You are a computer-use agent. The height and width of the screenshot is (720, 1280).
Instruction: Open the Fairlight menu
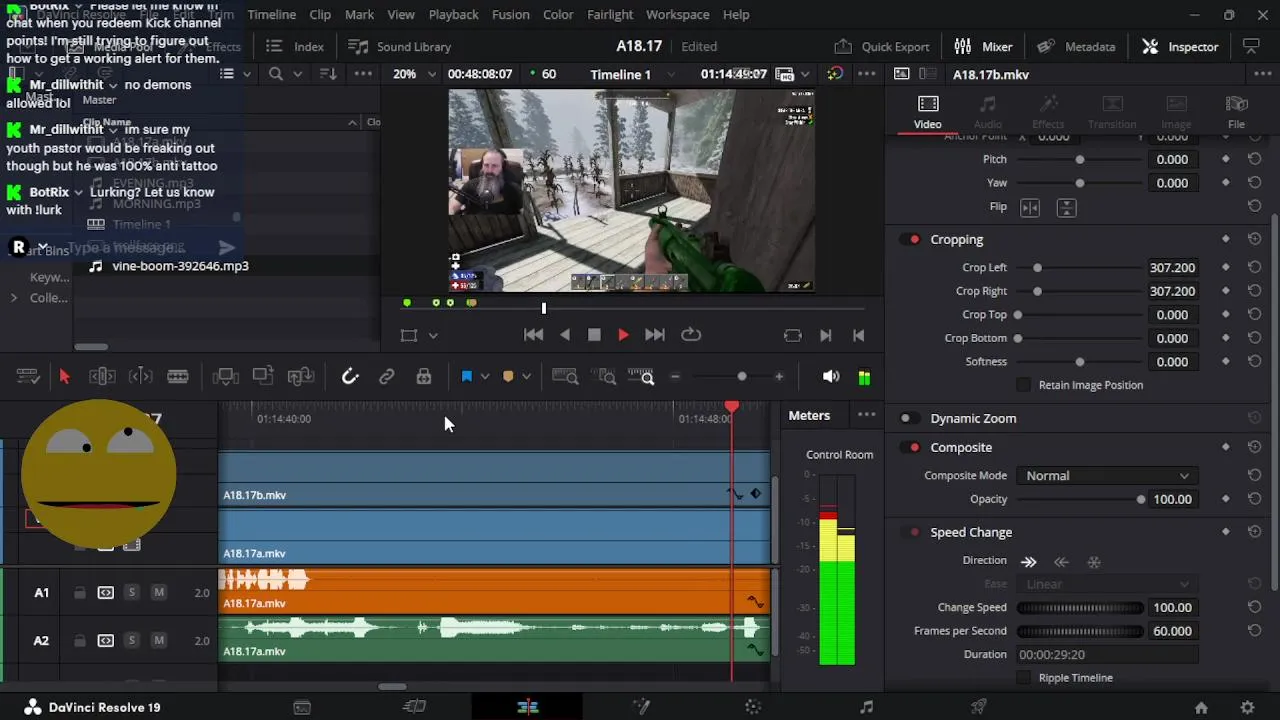pos(610,14)
